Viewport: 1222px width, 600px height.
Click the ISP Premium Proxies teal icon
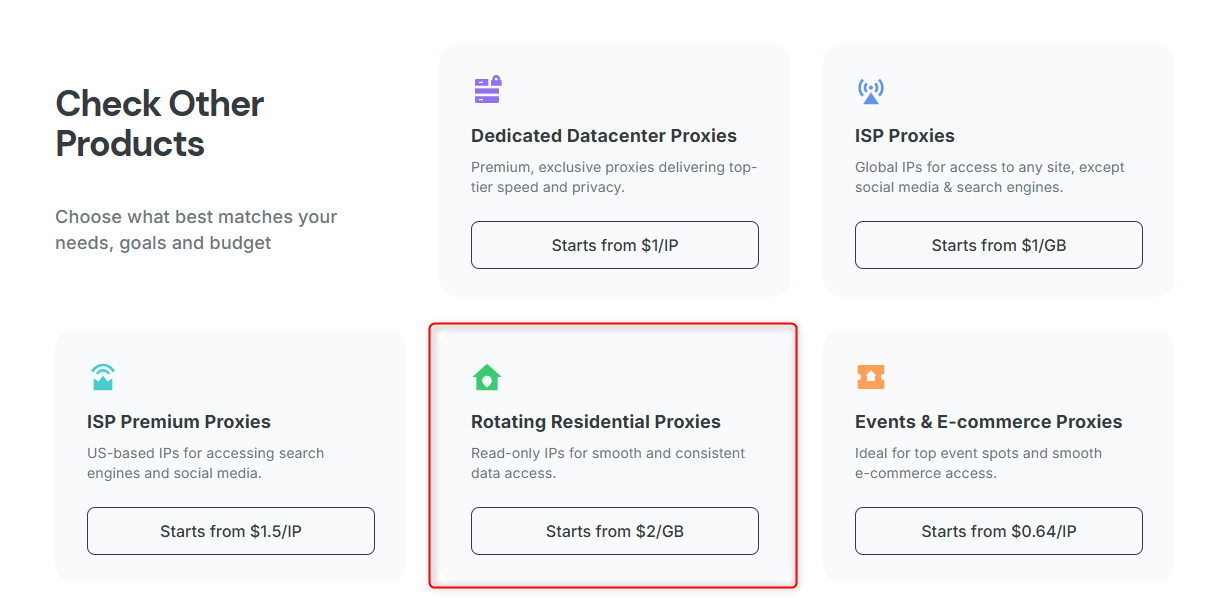coord(103,376)
